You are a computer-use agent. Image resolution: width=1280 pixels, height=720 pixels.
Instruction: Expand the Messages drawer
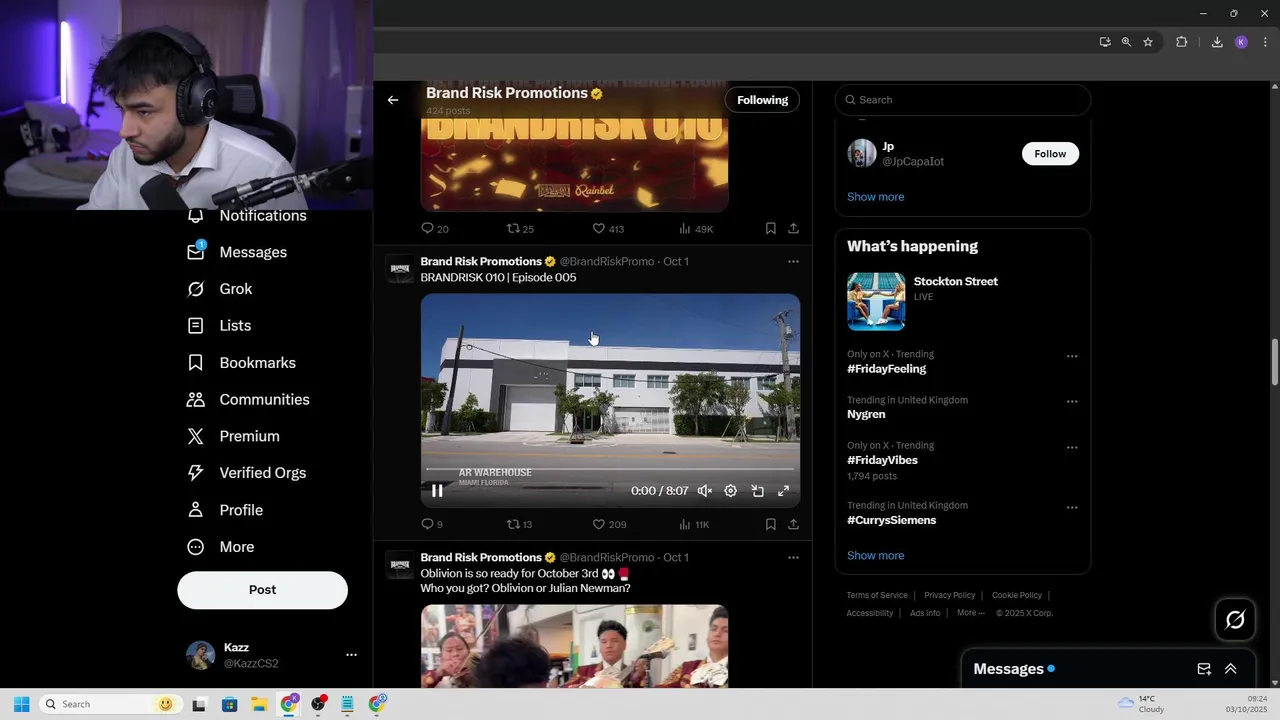pos(1230,669)
